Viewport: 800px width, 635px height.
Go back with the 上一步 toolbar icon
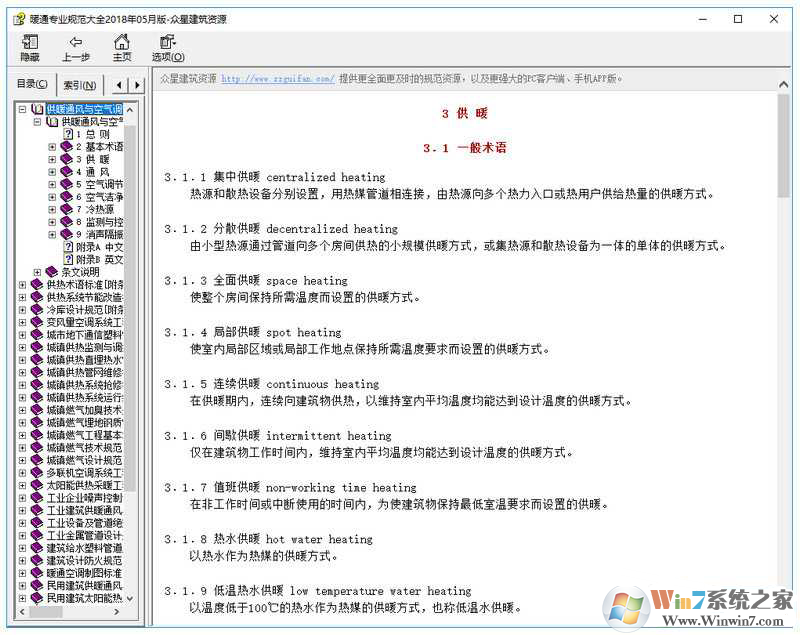coord(76,48)
